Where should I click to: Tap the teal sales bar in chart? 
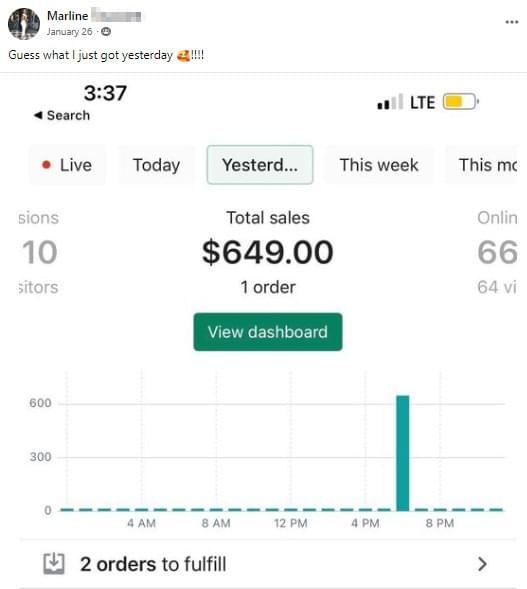(403, 453)
